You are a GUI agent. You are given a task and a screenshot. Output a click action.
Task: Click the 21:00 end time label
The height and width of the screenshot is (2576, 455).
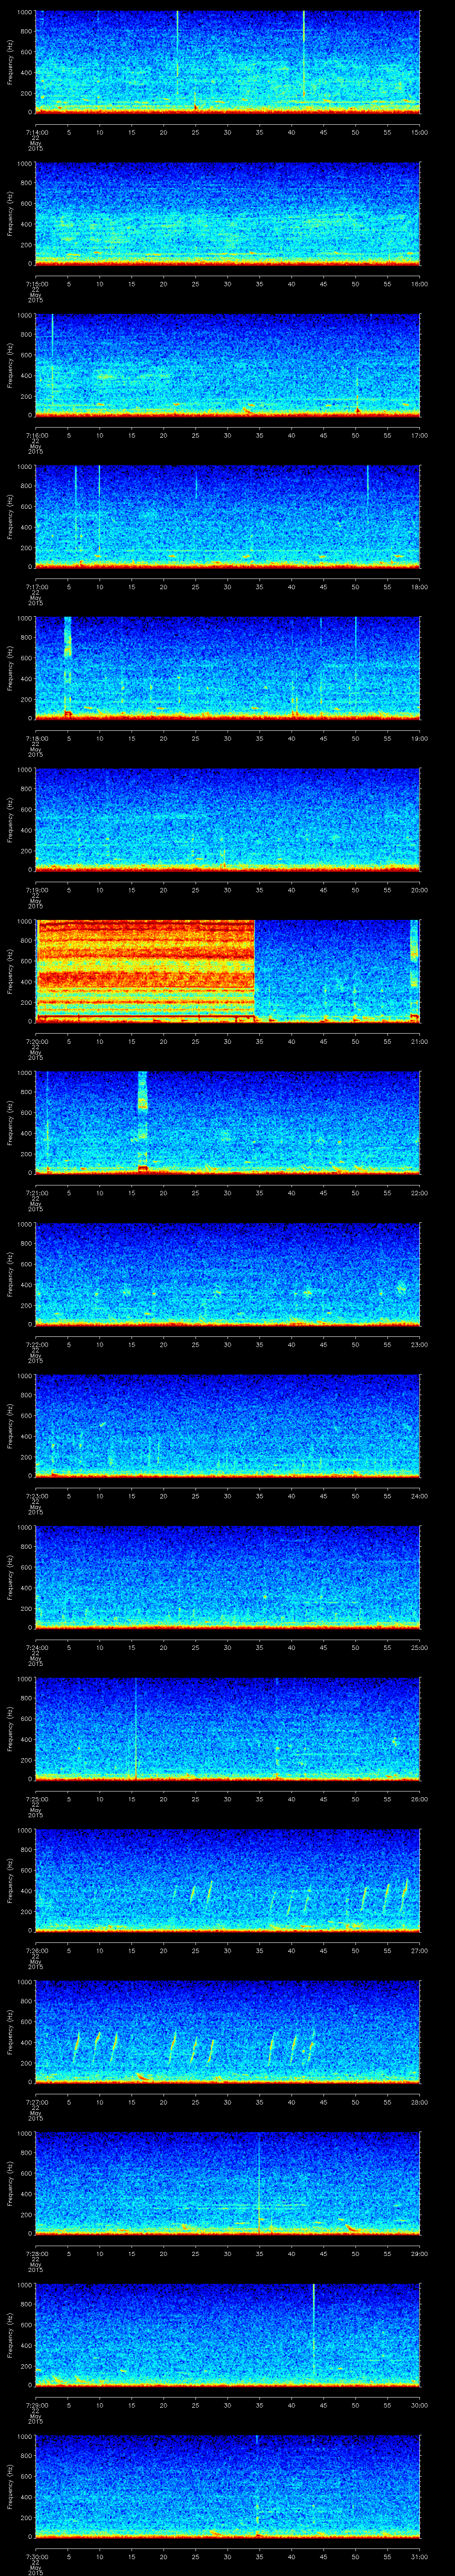(x=419, y=1041)
